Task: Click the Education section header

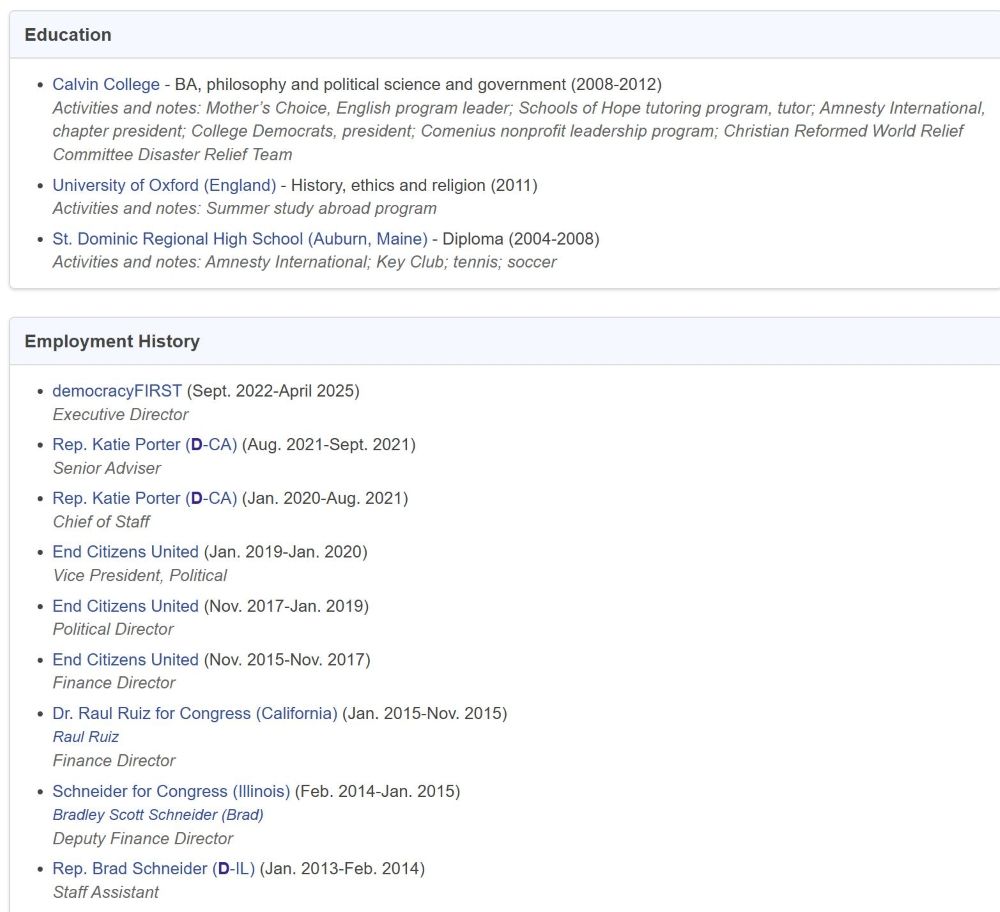Action: (x=68, y=34)
